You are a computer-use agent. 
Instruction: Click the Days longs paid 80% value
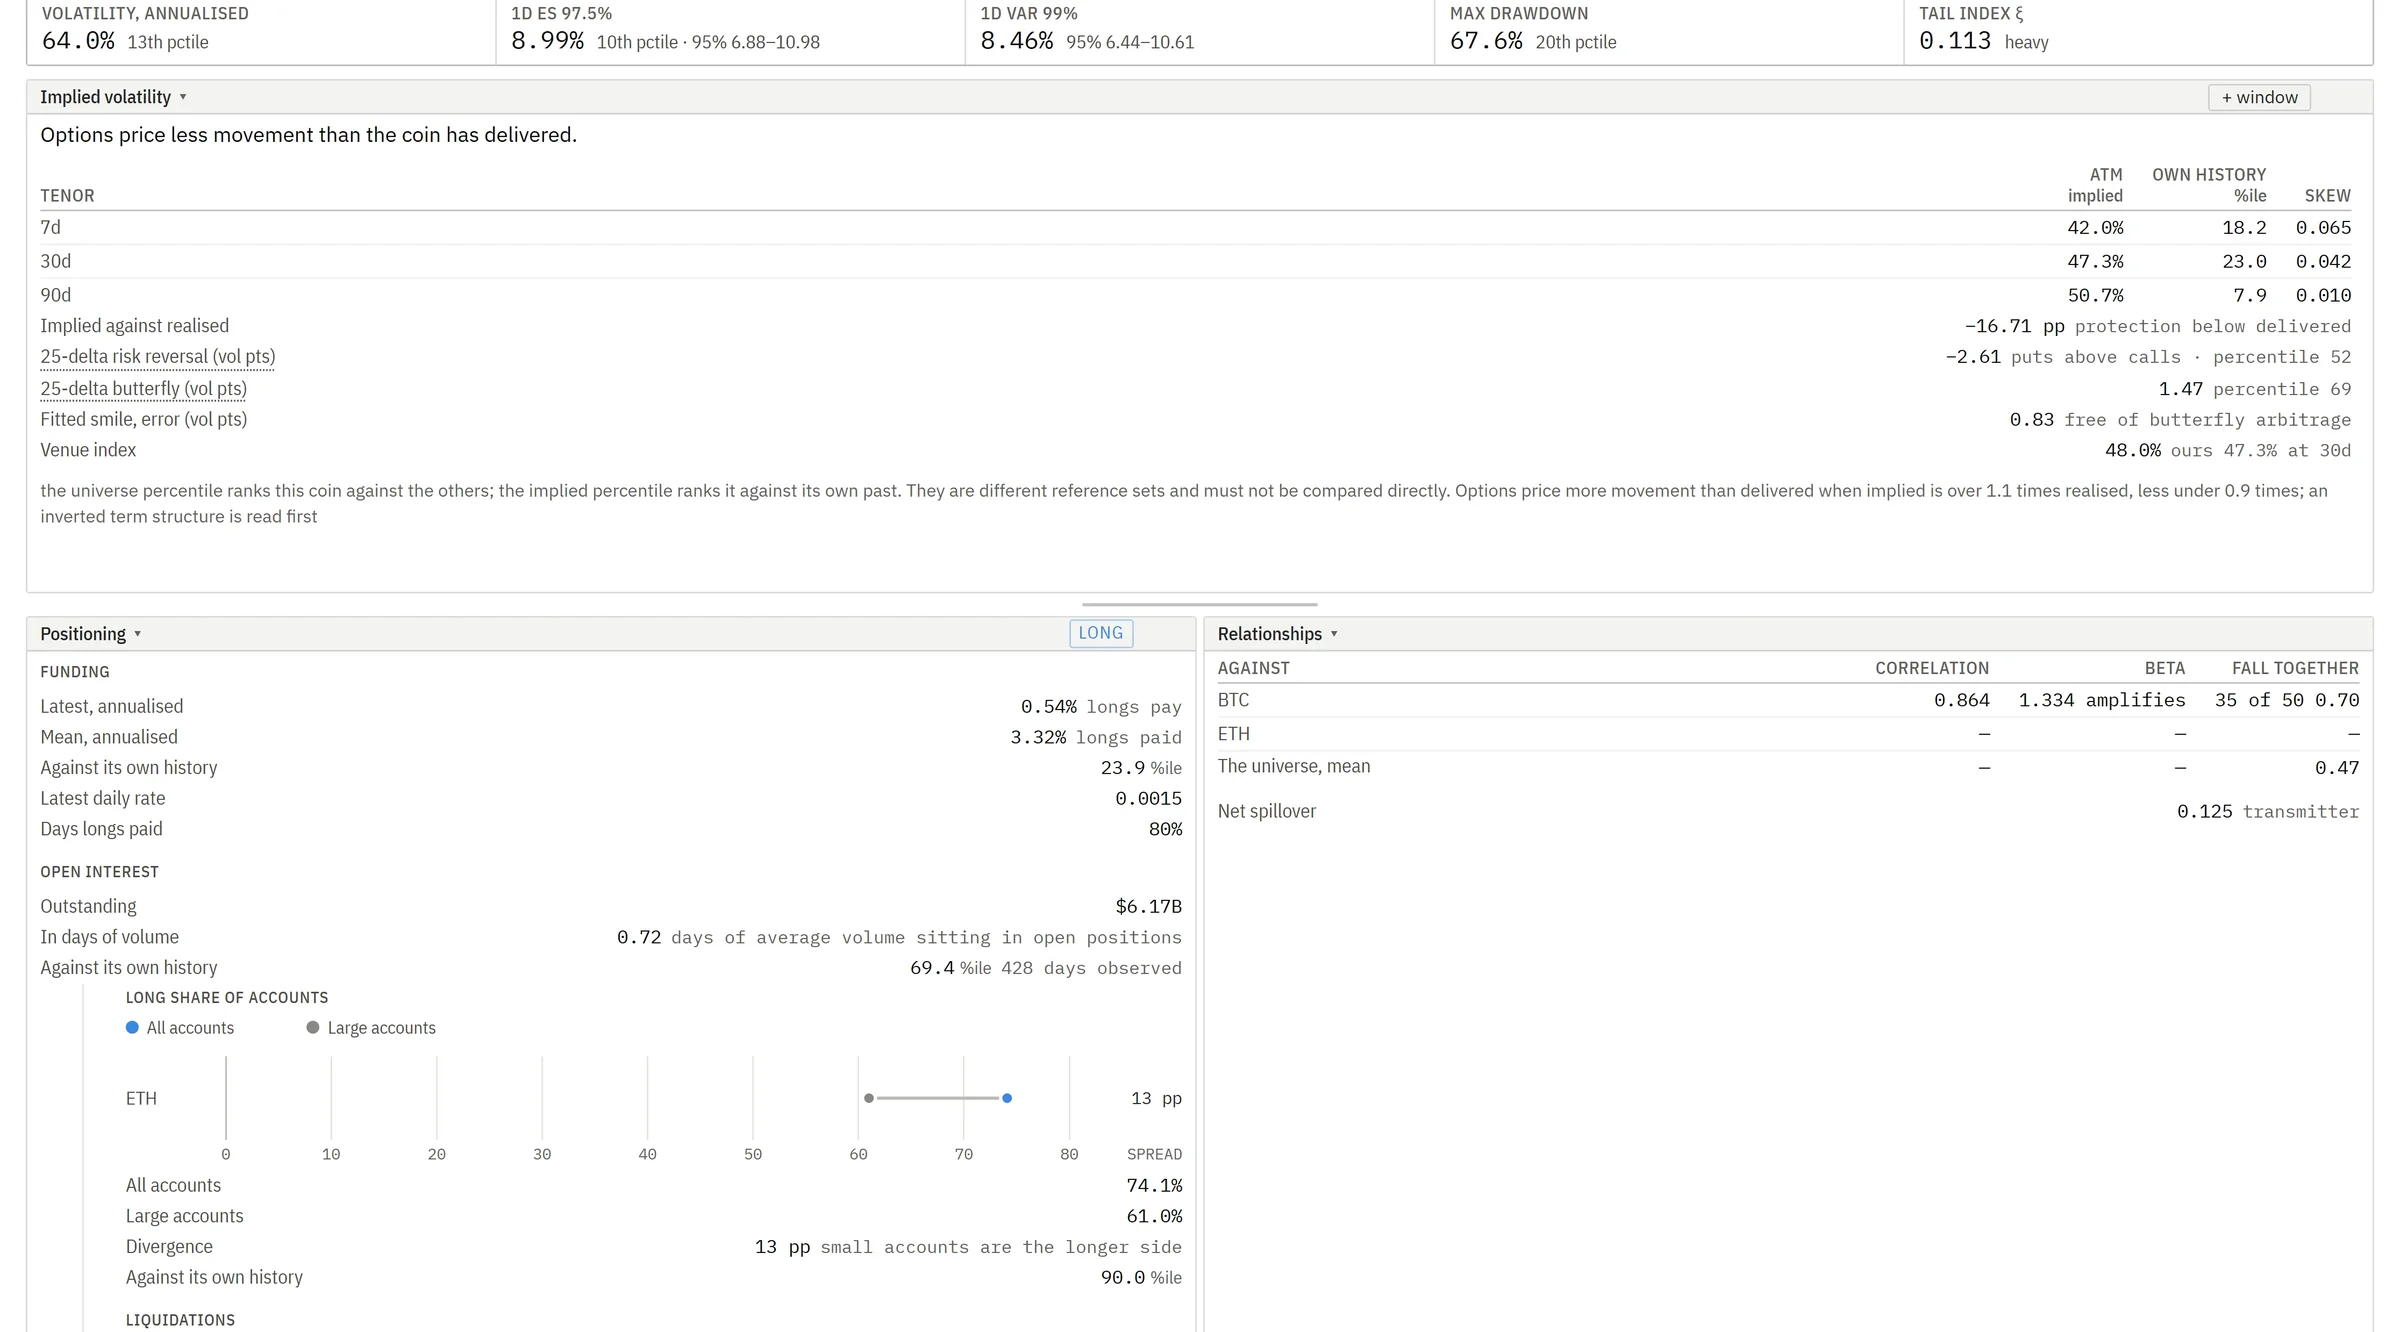pyautogui.click(x=1165, y=829)
